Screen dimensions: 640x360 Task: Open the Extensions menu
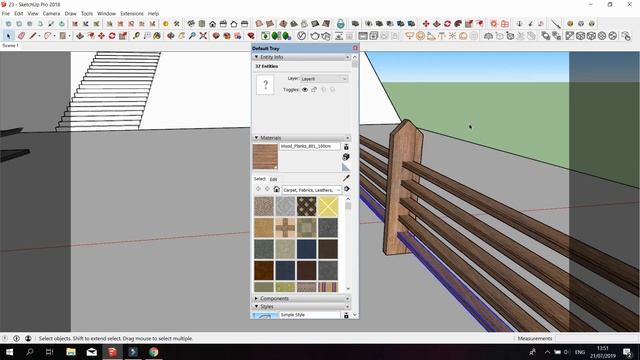point(132,13)
